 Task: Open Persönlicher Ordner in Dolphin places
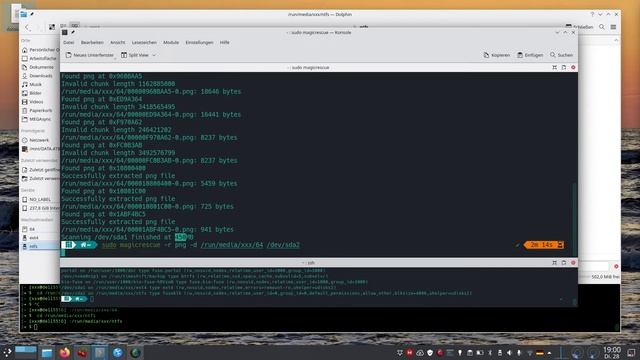tap(40, 50)
